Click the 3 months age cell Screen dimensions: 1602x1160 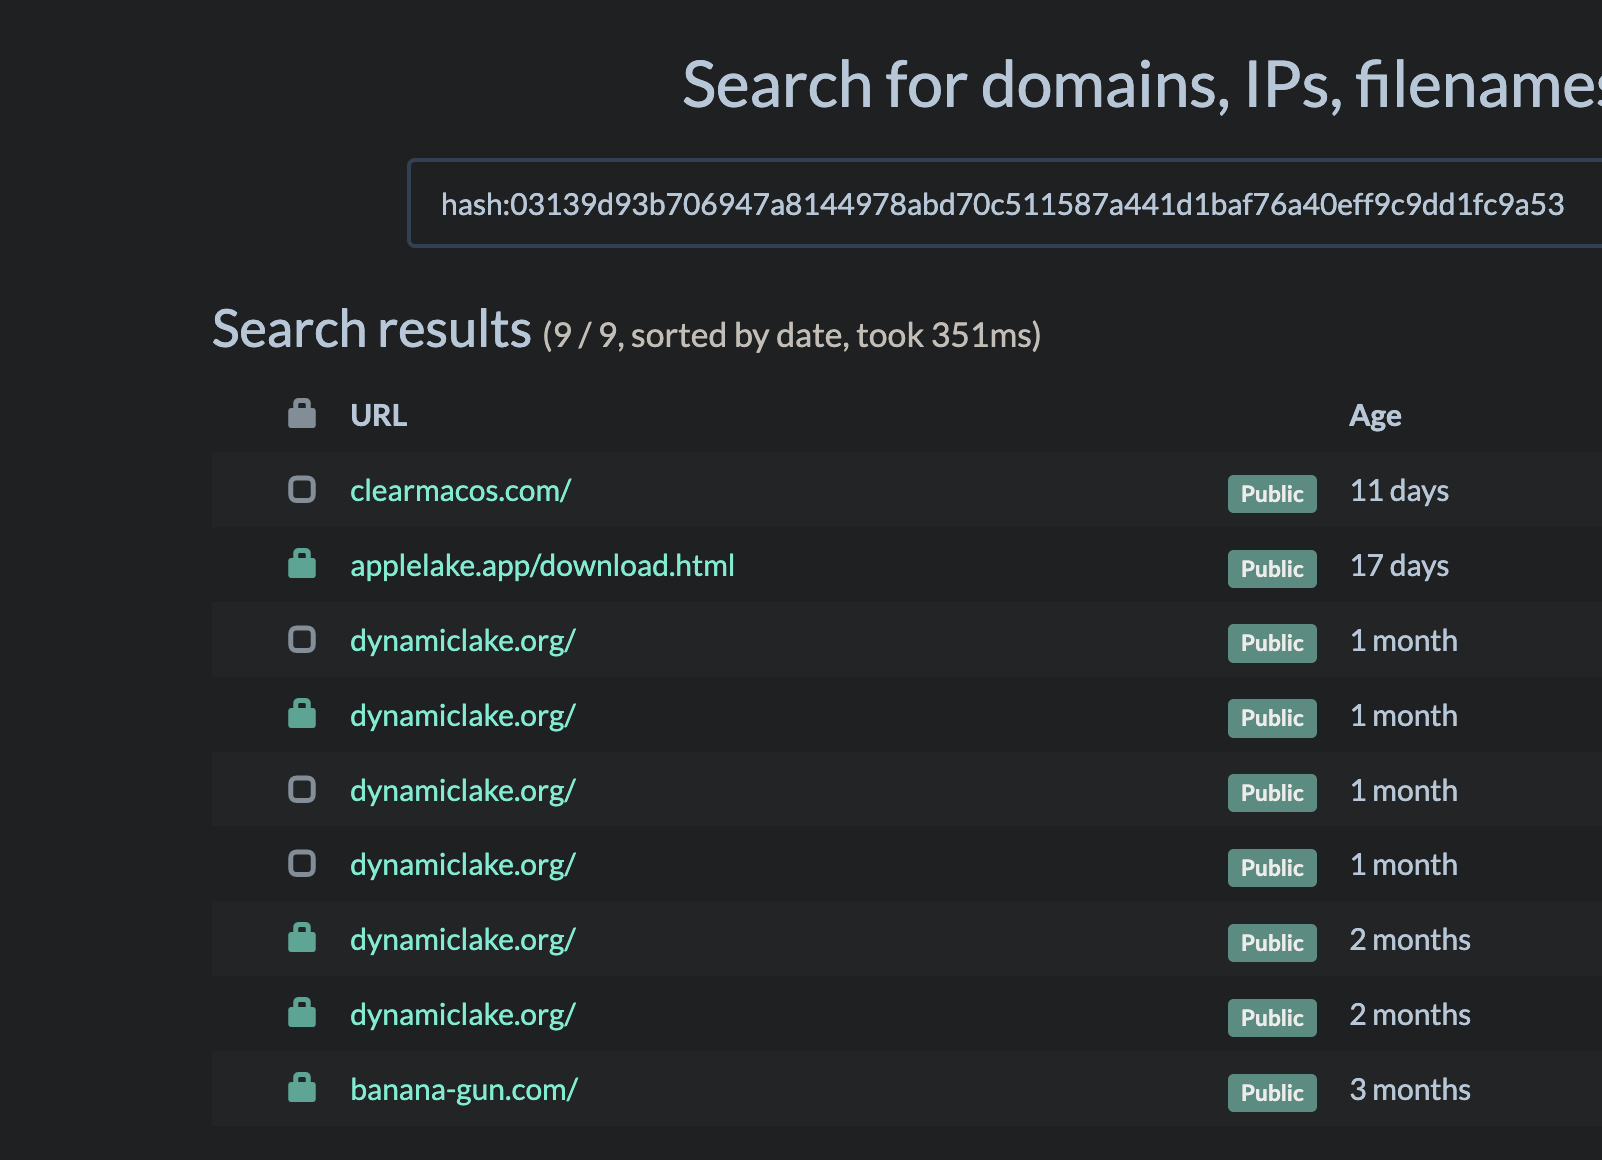click(x=1409, y=1090)
